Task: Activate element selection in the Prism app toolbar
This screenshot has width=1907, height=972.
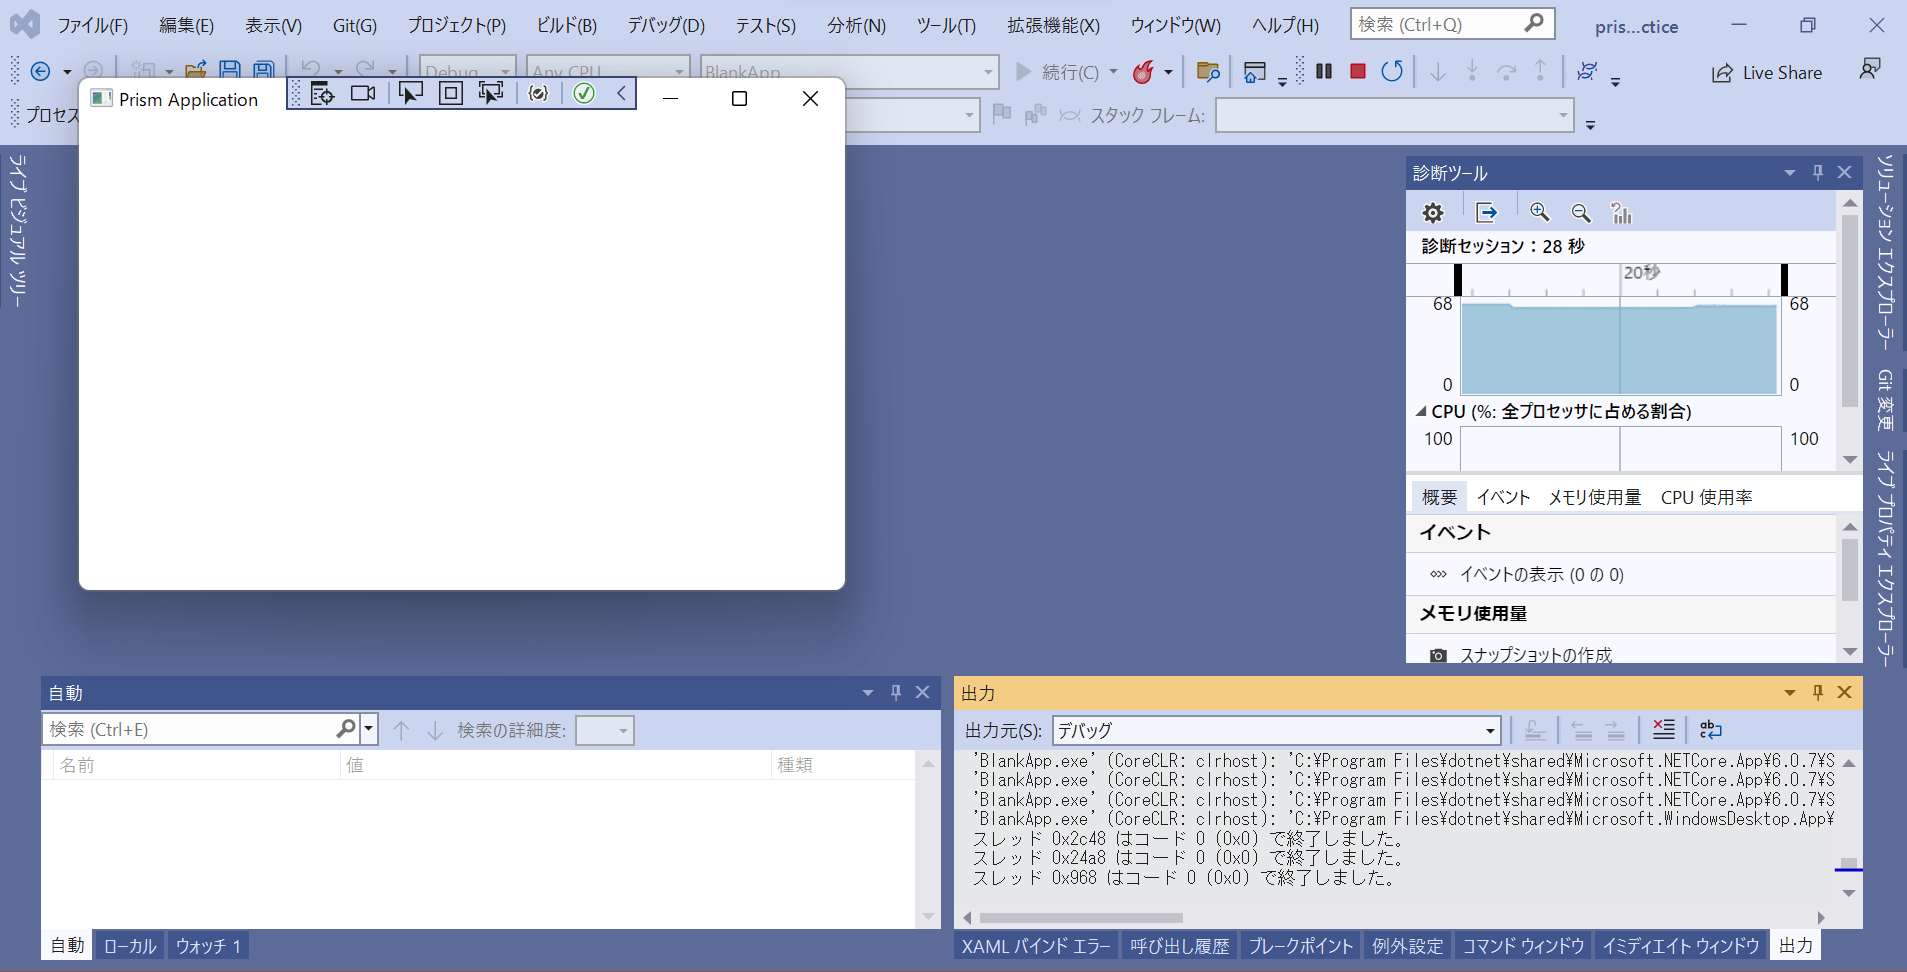Action: click(x=410, y=93)
